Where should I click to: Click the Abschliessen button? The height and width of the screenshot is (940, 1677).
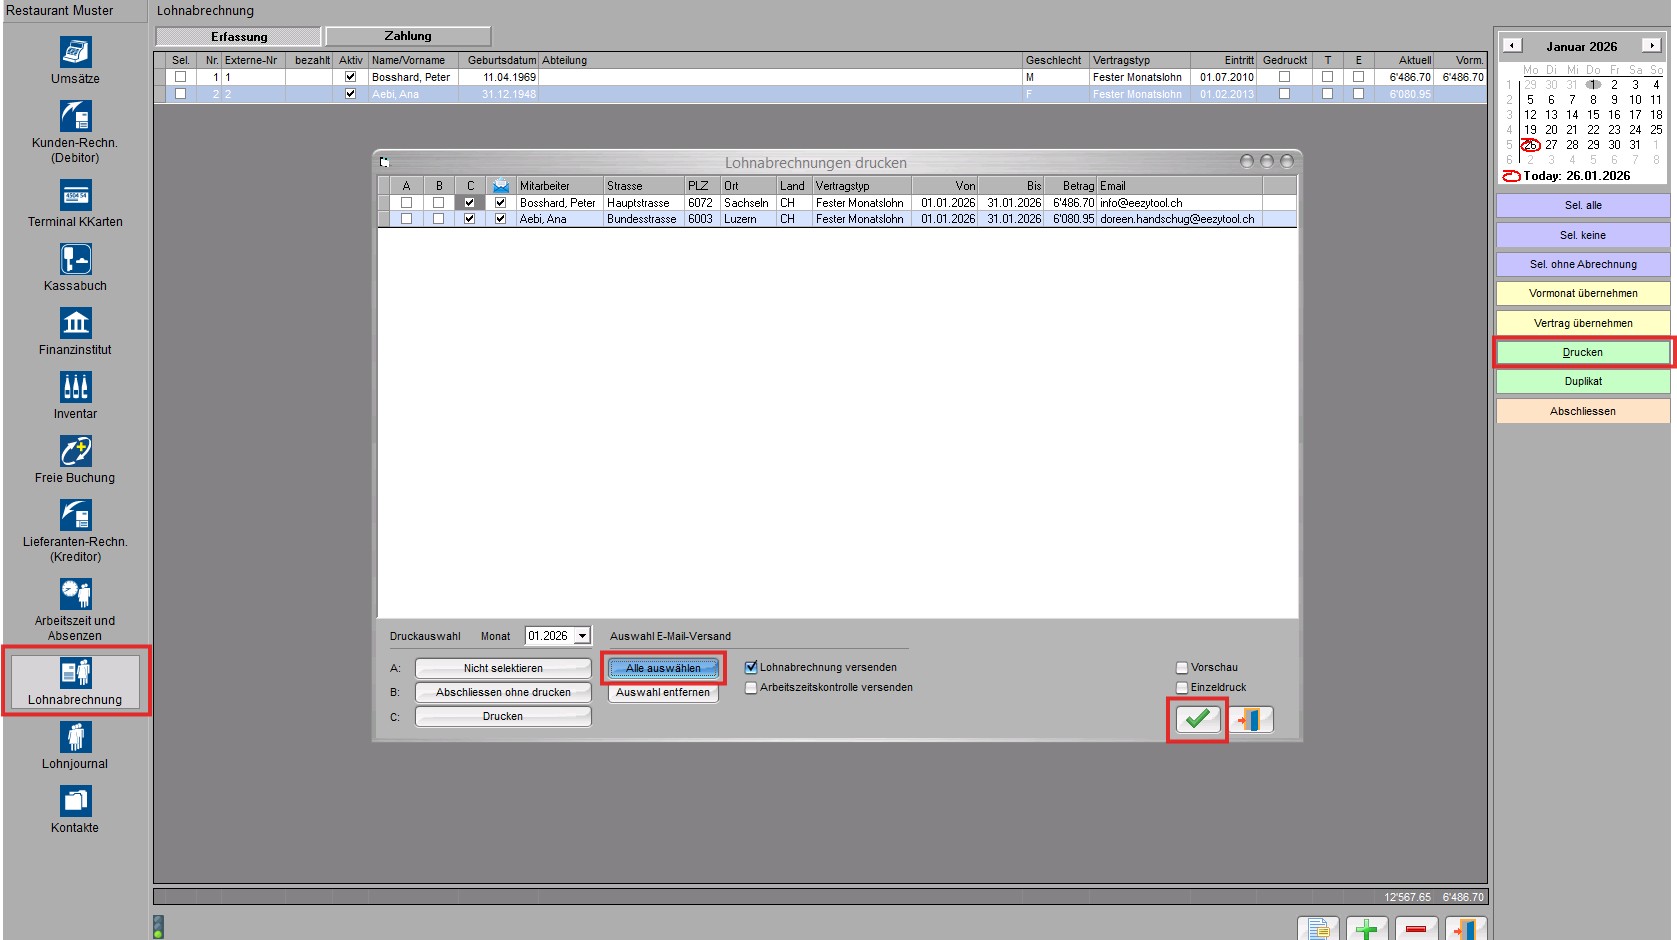[x=1582, y=411]
